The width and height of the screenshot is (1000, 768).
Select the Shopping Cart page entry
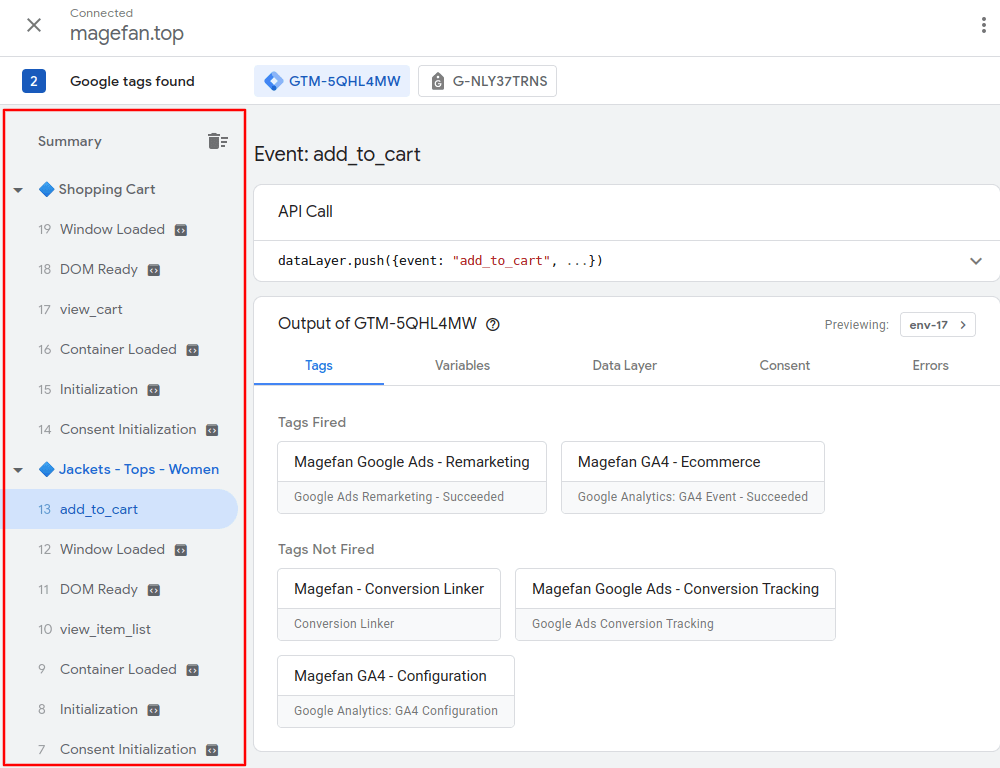107,189
